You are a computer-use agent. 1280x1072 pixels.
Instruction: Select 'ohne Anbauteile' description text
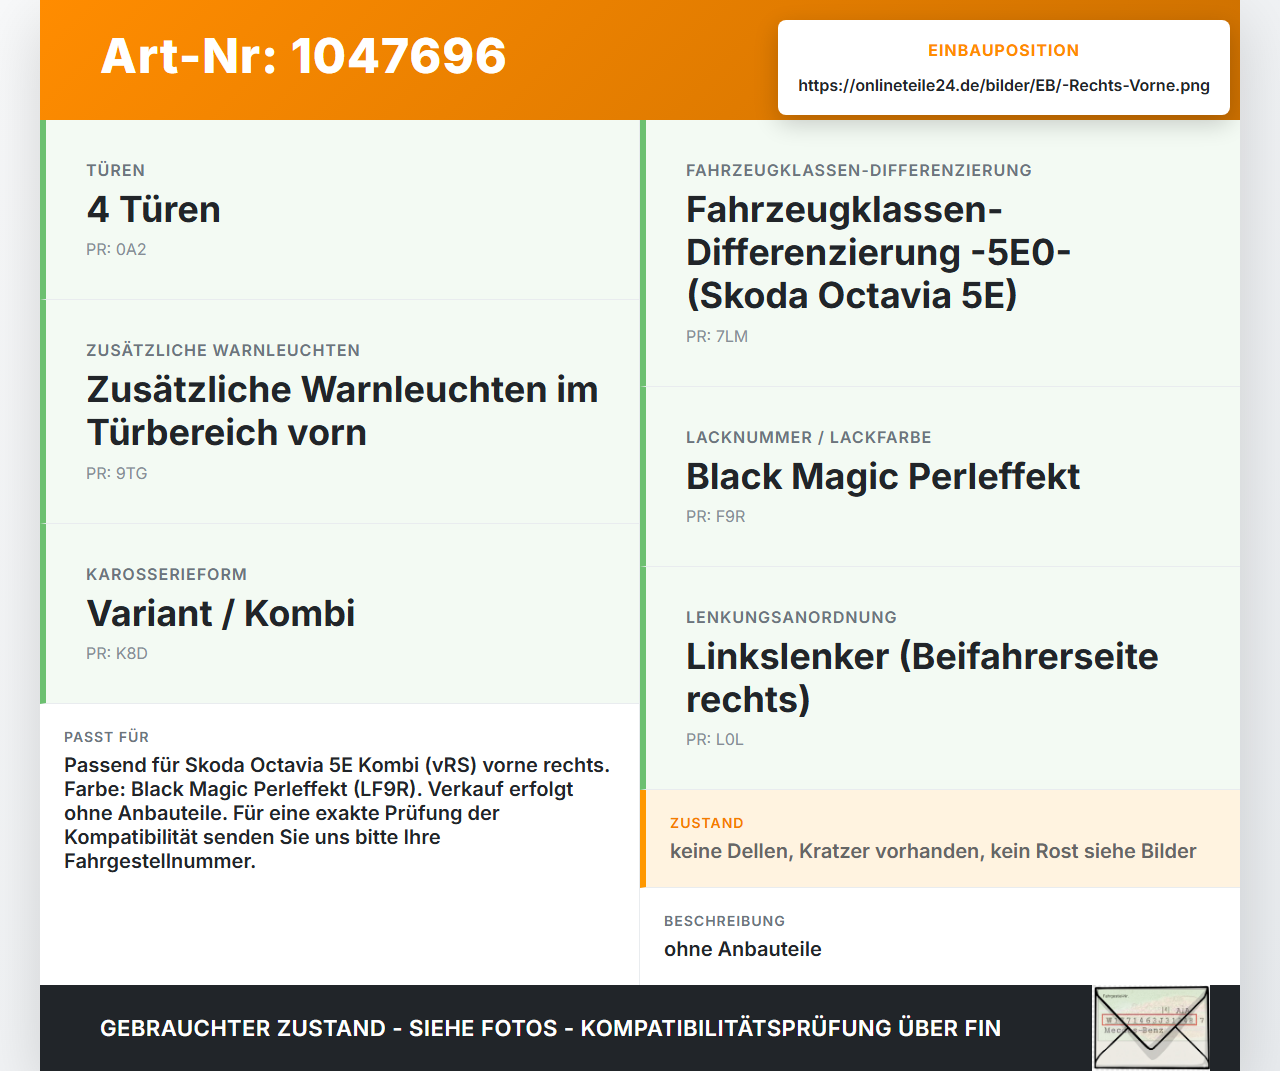click(743, 949)
